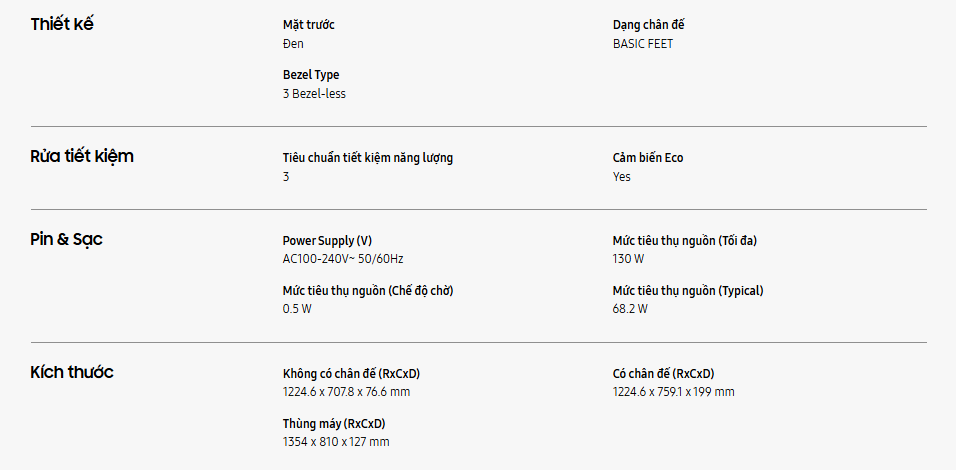Select the Power Supply (V) label
Screen dimensions: 956x470
click(x=327, y=241)
